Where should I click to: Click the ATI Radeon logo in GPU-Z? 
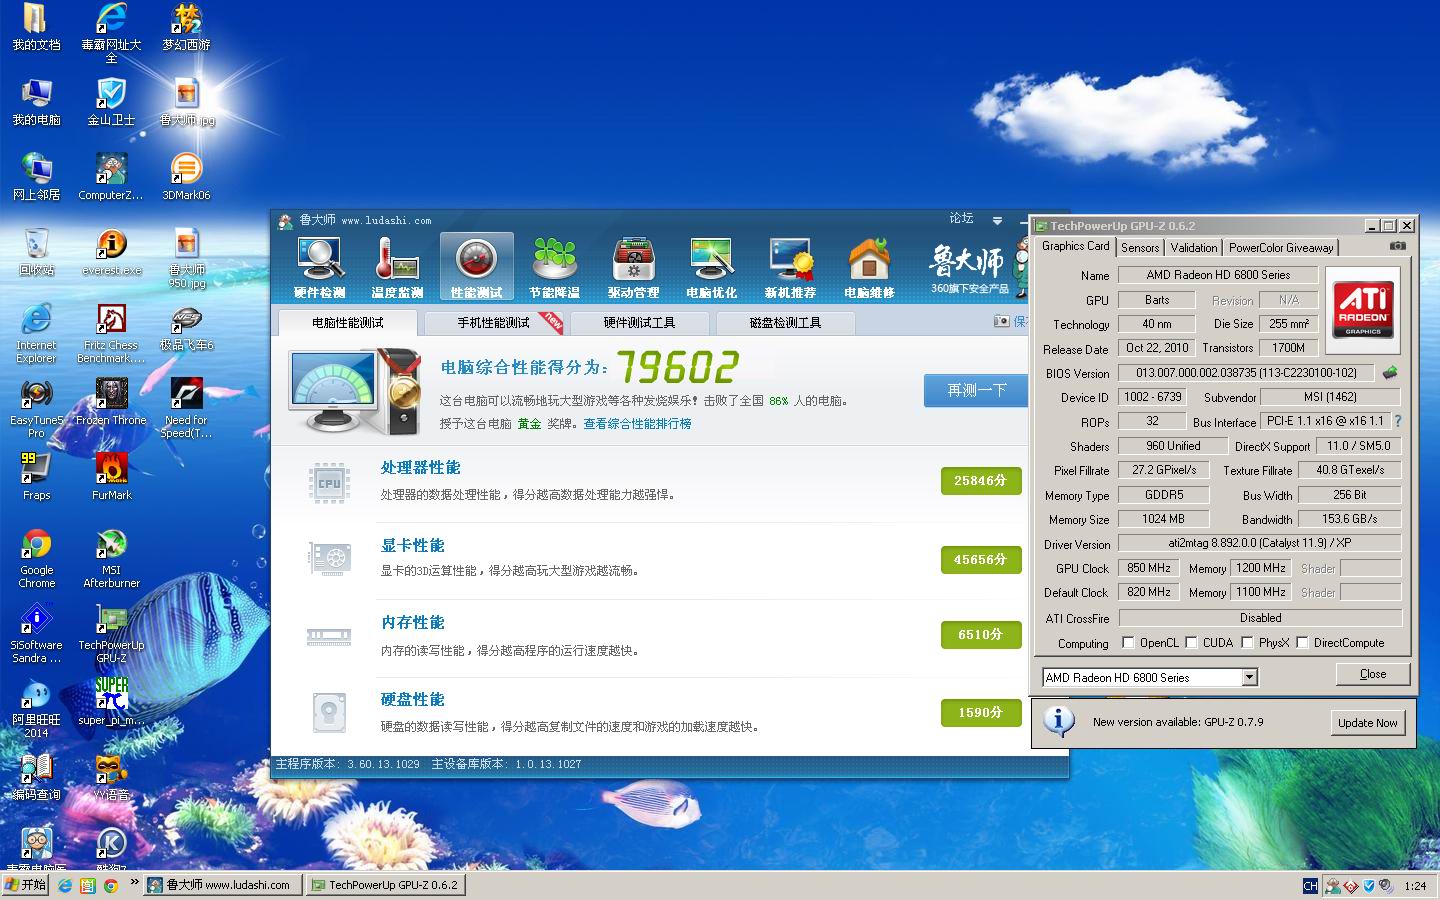pyautogui.click(x=1362, y=310)
